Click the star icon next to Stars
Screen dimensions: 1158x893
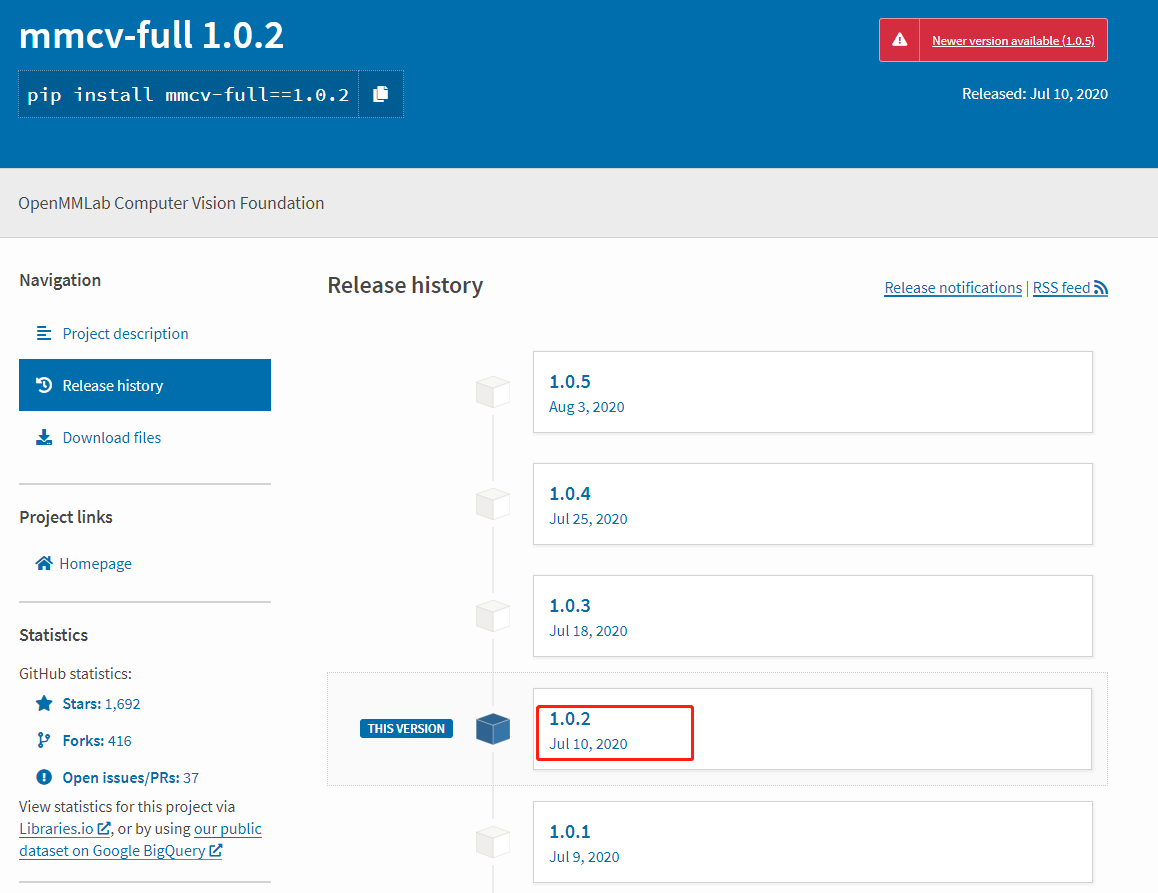coord(44,703)
